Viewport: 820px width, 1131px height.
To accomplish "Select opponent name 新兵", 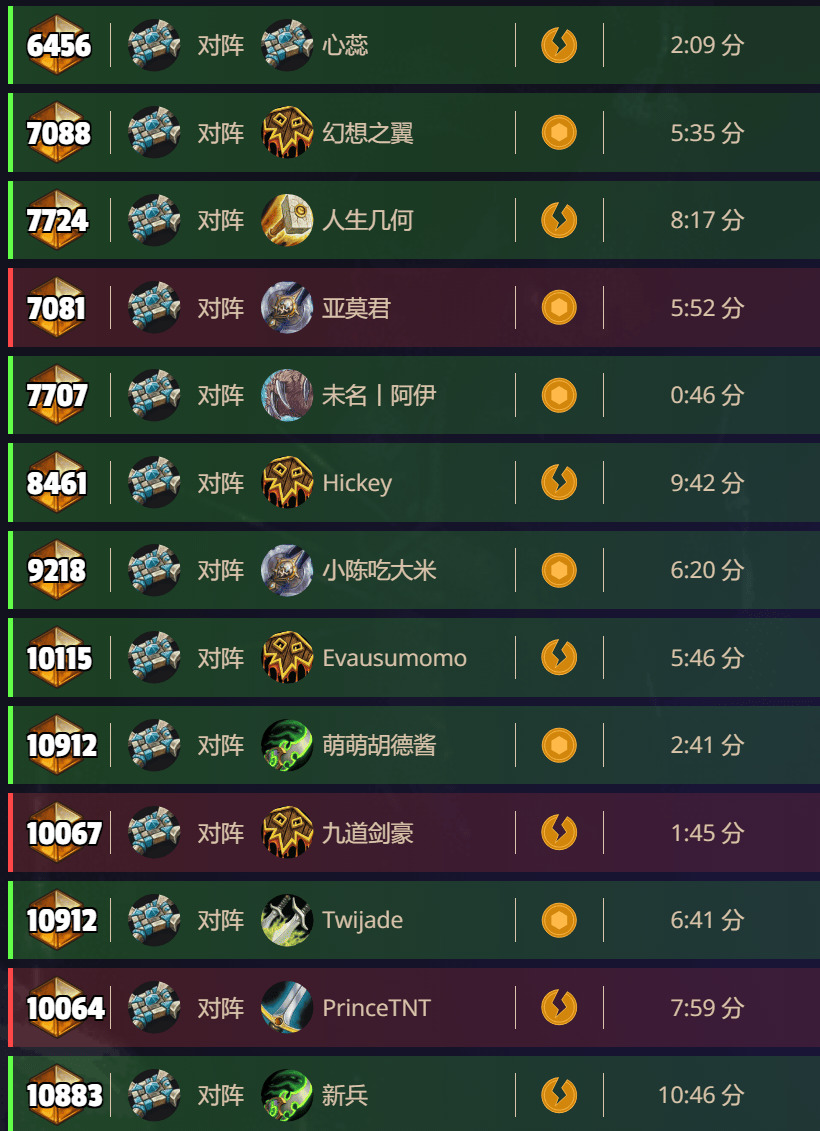I will coord(345,1096).
